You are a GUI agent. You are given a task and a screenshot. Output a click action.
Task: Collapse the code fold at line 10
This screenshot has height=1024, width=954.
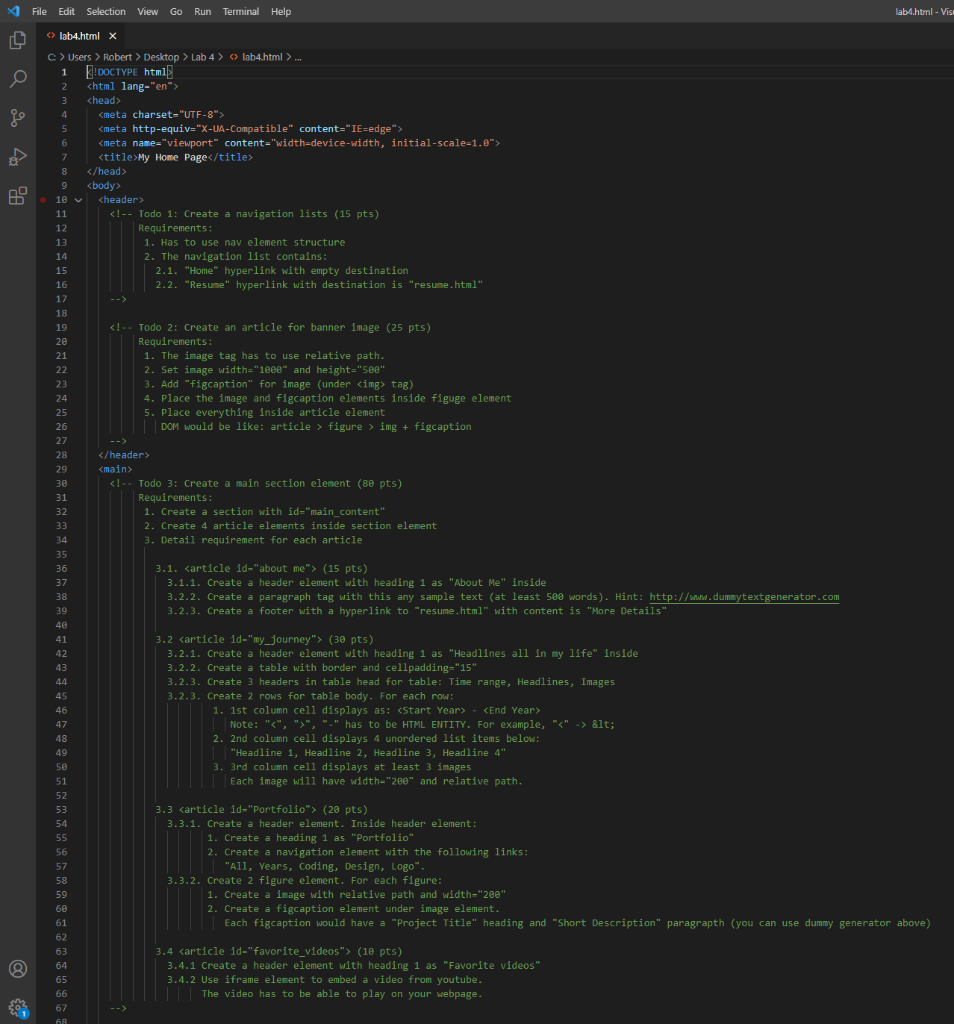coord(78,199)
